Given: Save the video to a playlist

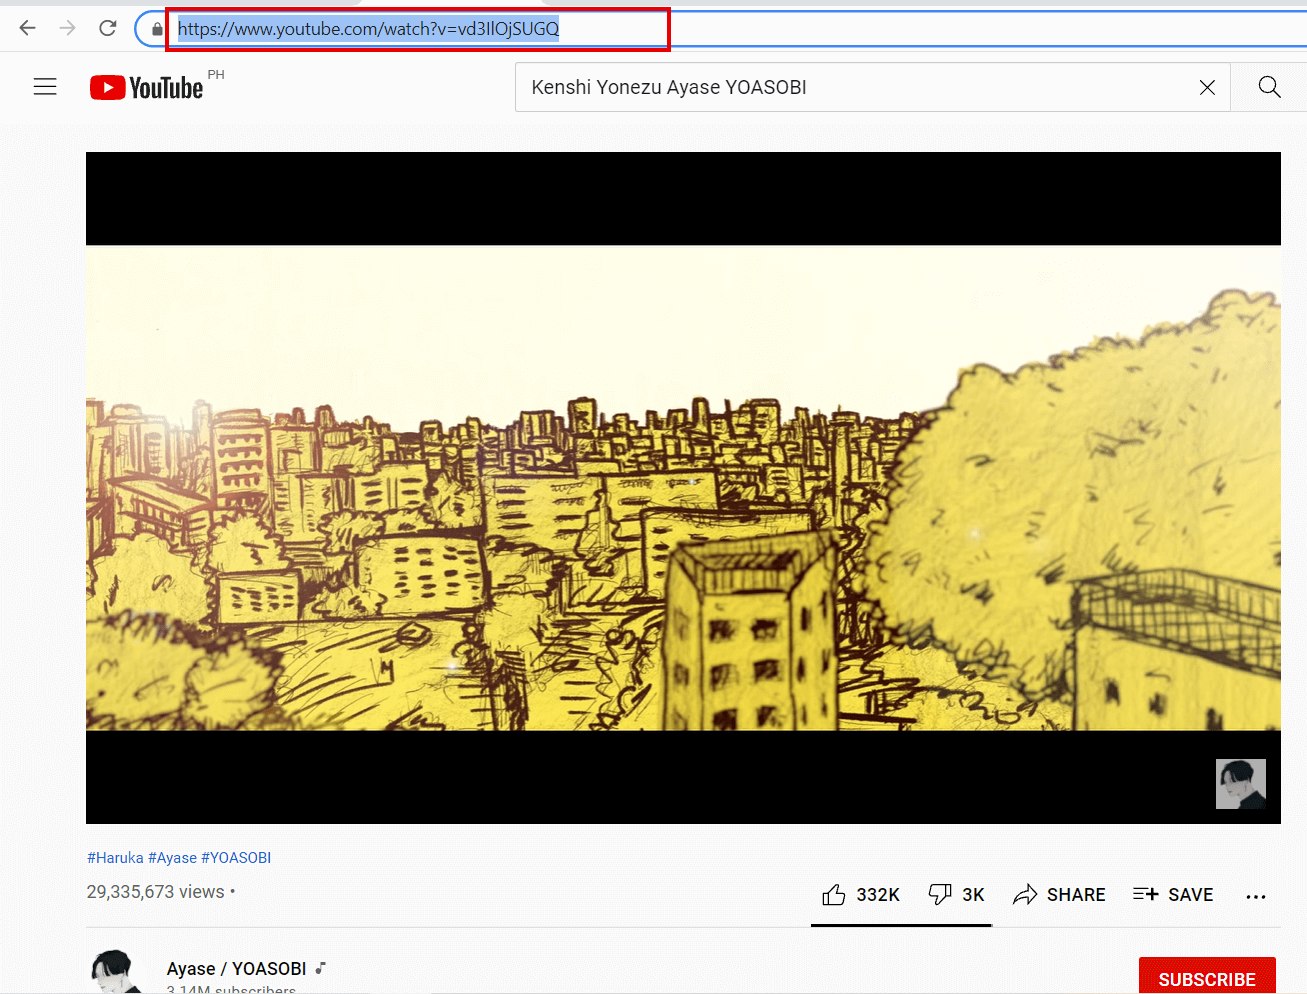Looking at the screenshot, I should click(1173, 895).
